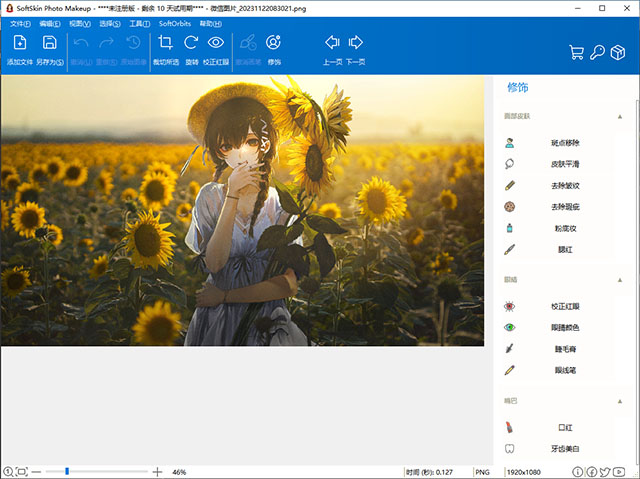The image size is (640, 479).
Task: Collapse the face skin (面部皮肤) section
Action: coord(620,117)
